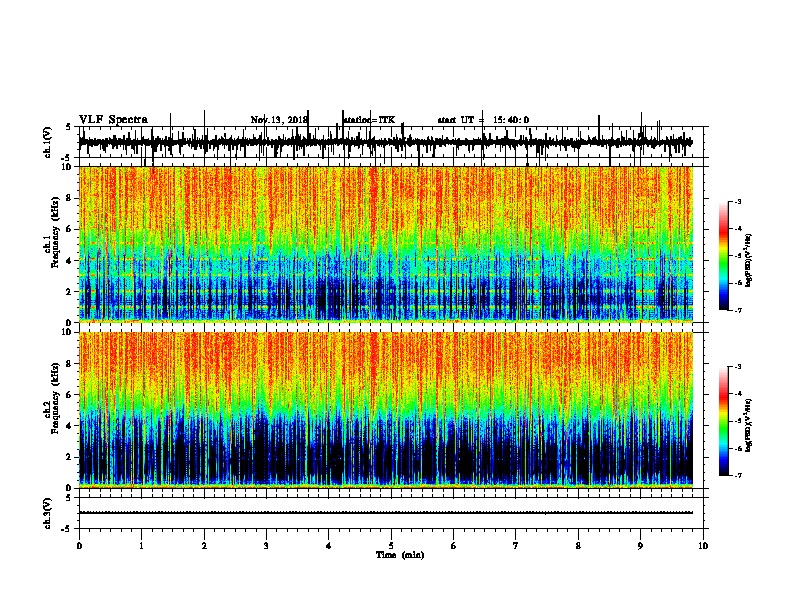The width and height of the screenshot is (792, 612).
Task: Click inside the ch.2 spectrogram panel
Action: point(386,410)
